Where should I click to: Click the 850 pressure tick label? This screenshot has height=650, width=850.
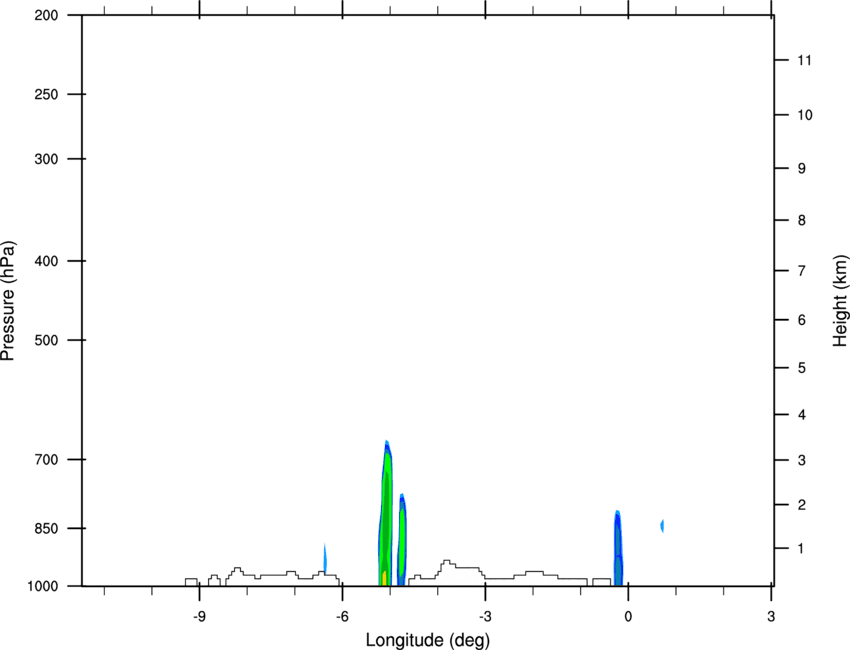(x=46, y=528)
